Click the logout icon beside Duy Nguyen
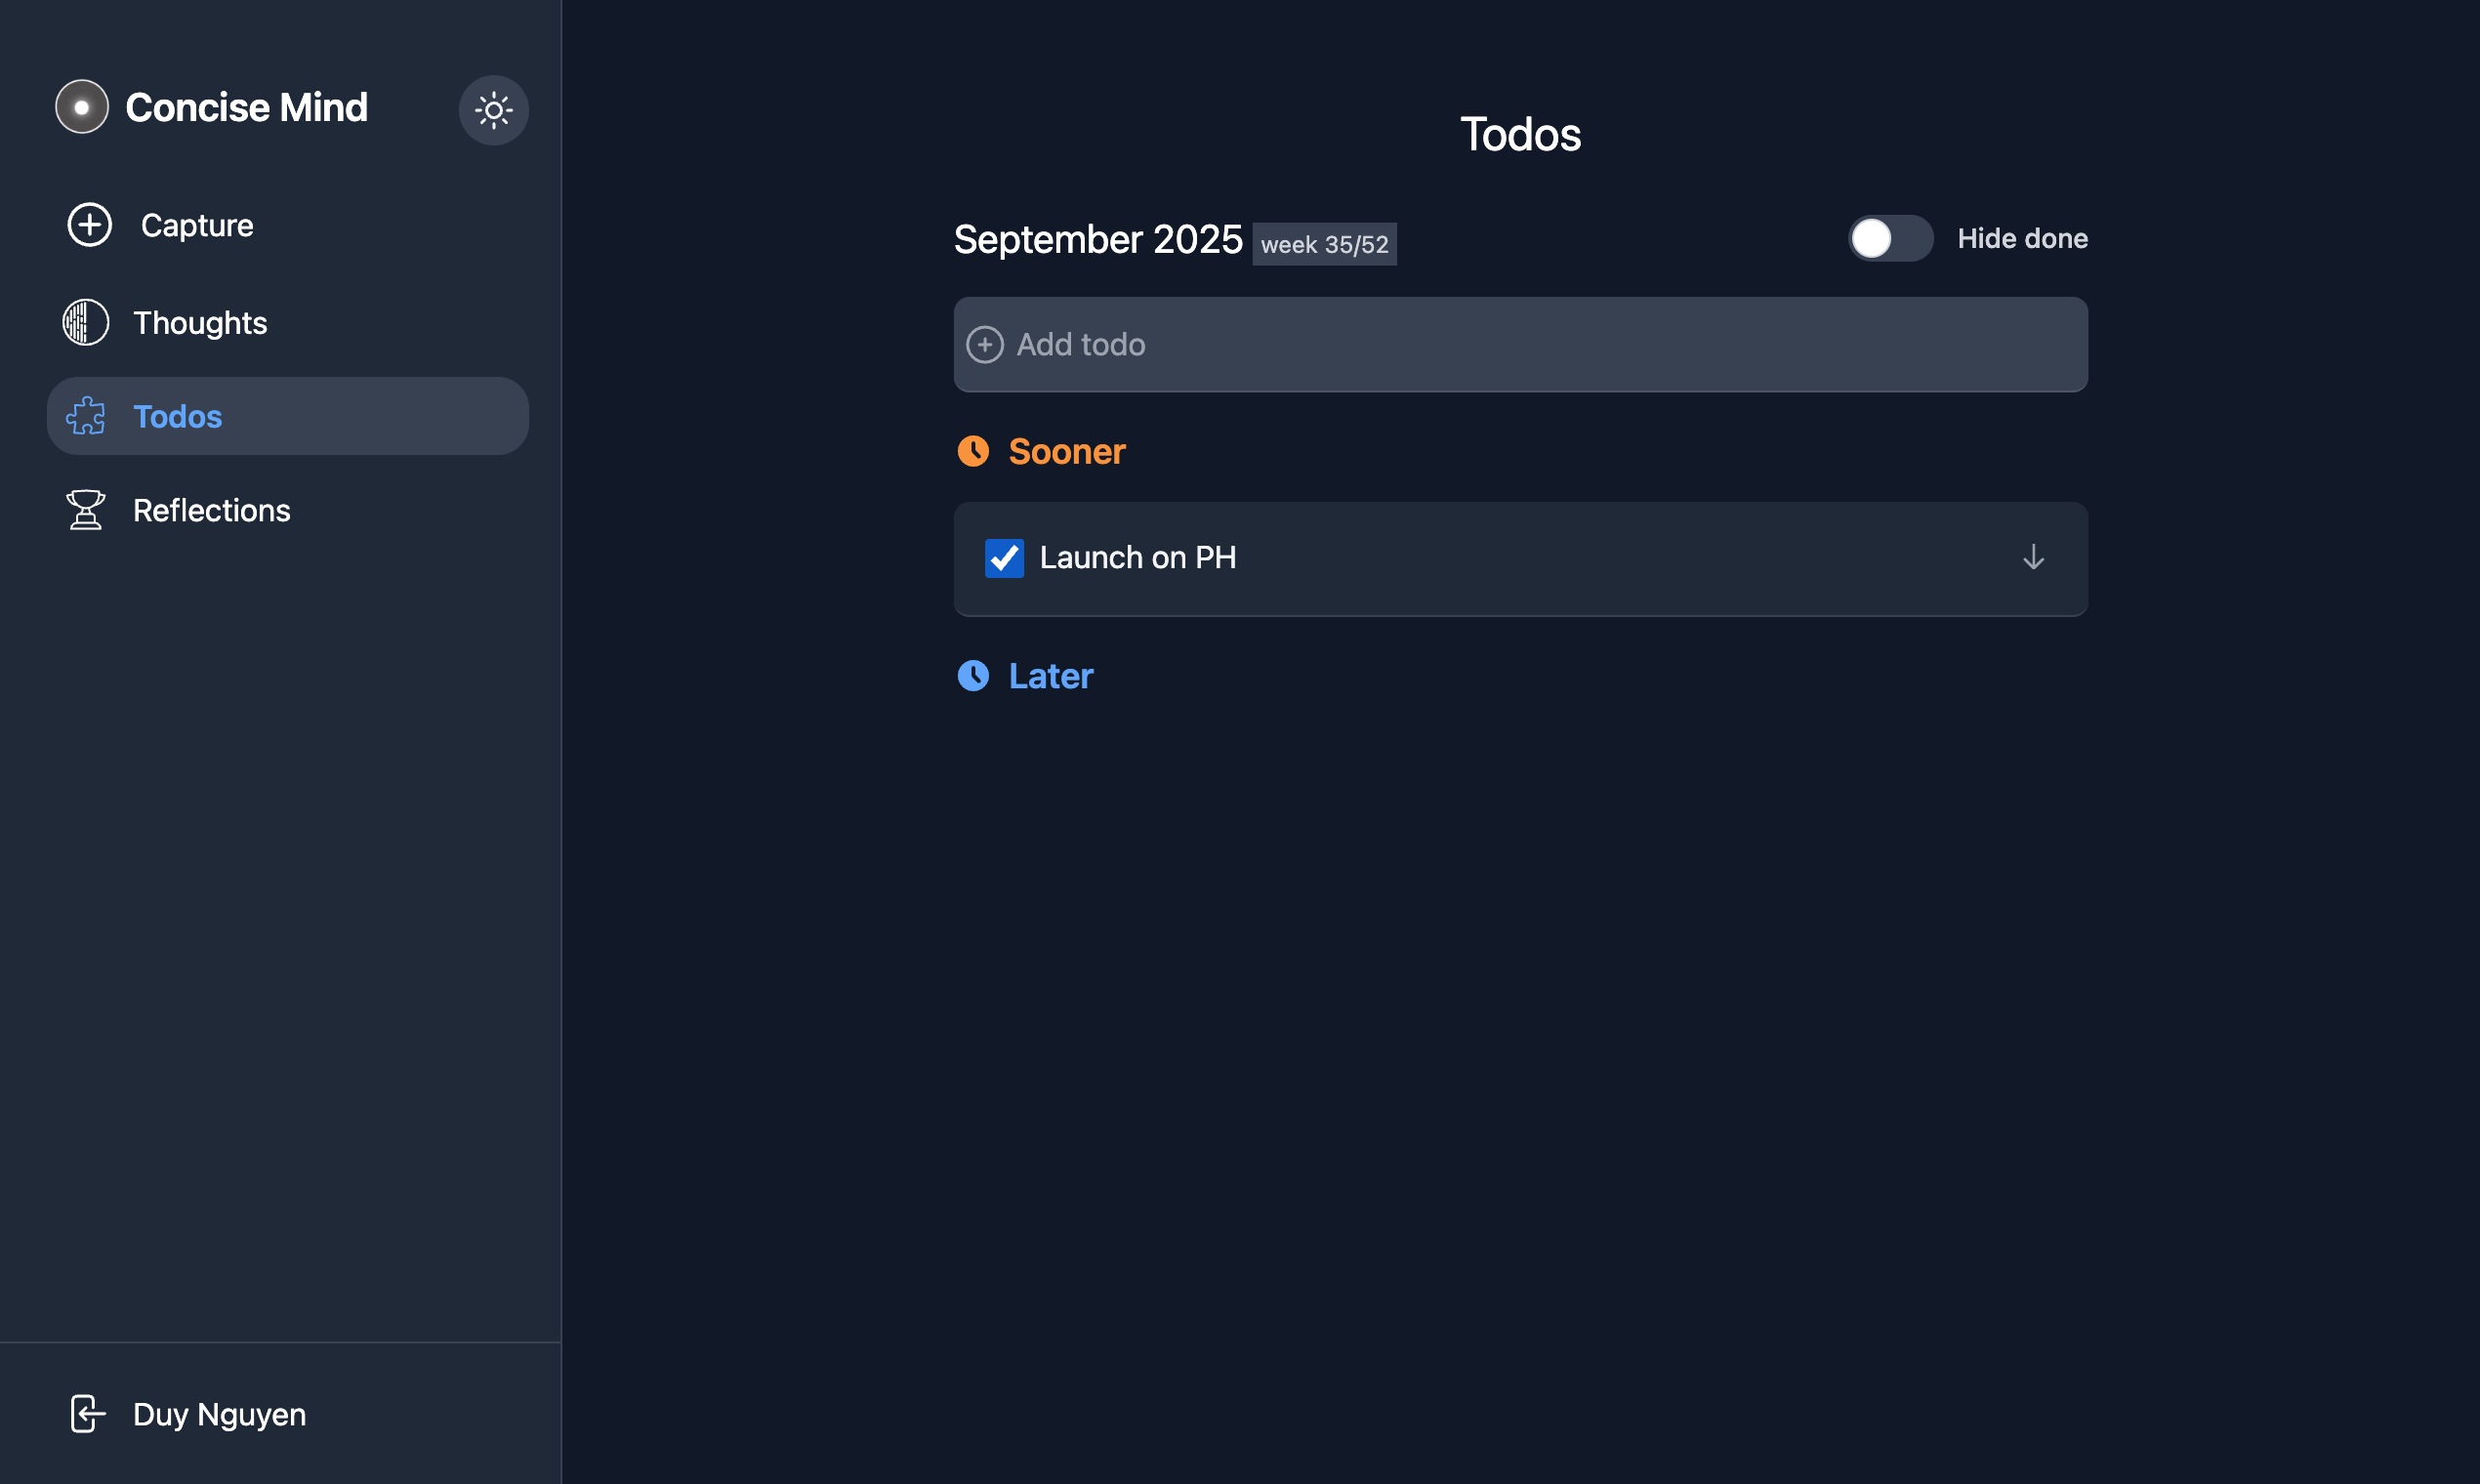This screenshot has width=2480, height=1484. point(87,1414)
